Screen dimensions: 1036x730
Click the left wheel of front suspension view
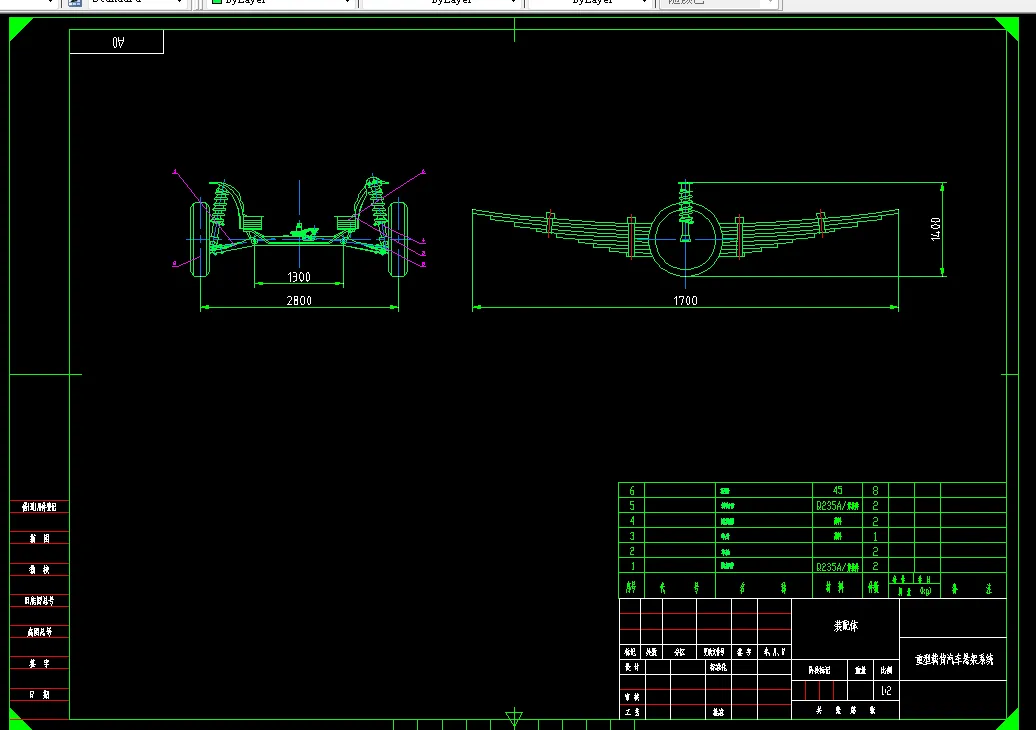coord(200,239)
